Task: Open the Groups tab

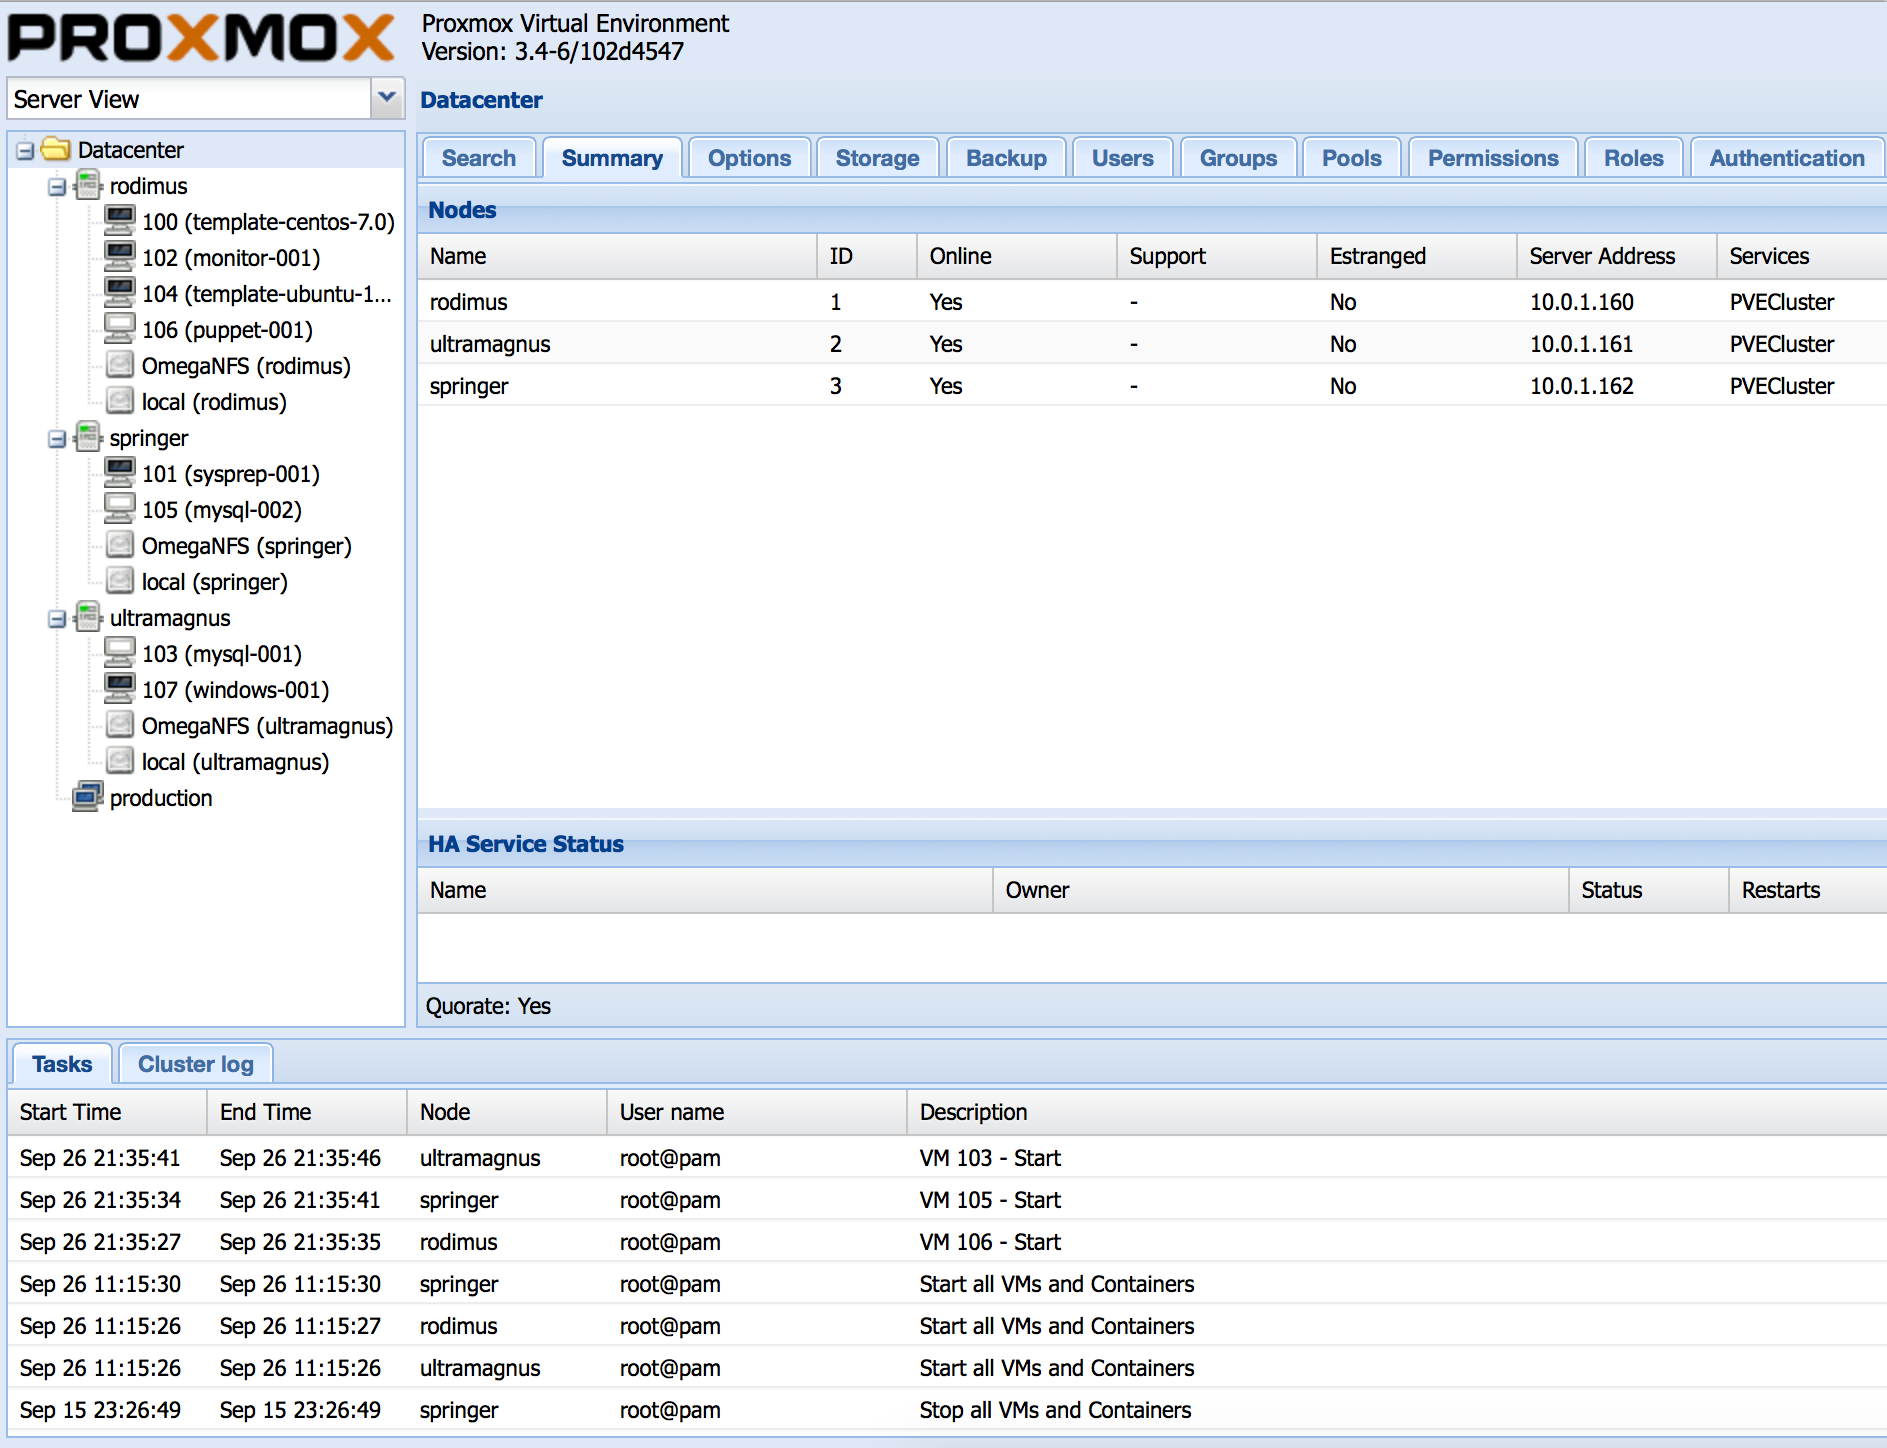Action: (1238, 158)
